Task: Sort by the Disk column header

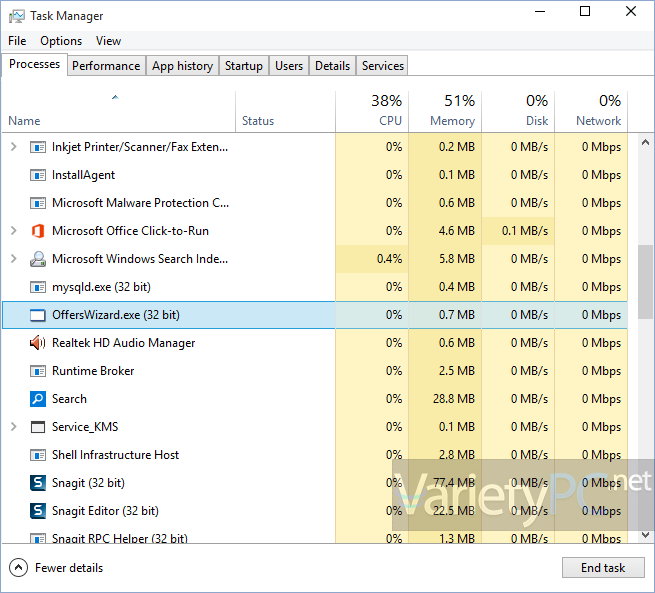Action: [518, 112]
